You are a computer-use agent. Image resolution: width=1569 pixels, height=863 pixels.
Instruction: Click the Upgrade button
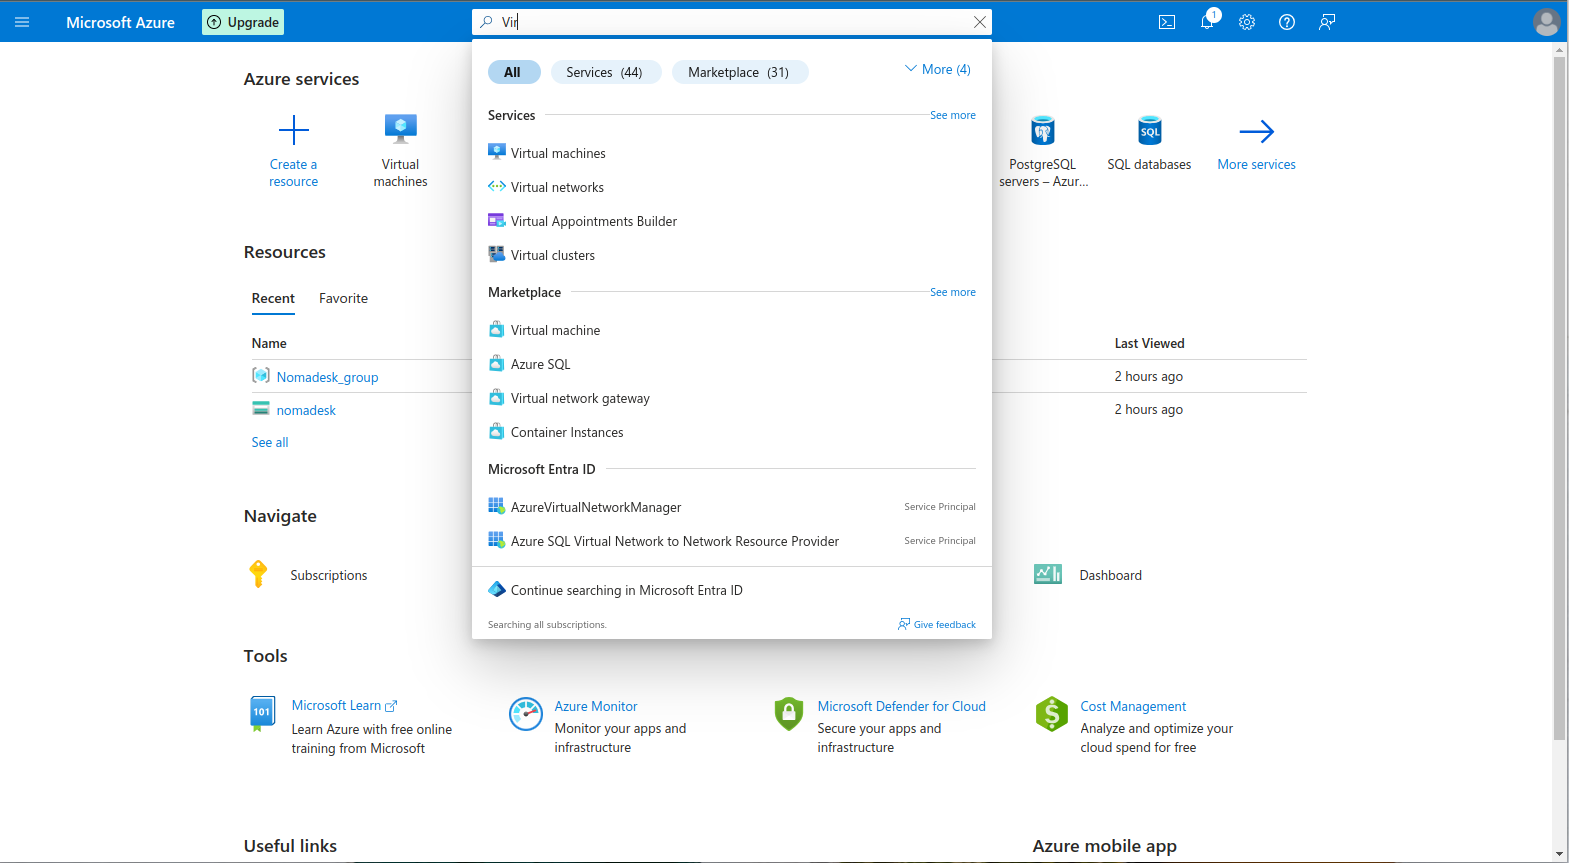243,22
